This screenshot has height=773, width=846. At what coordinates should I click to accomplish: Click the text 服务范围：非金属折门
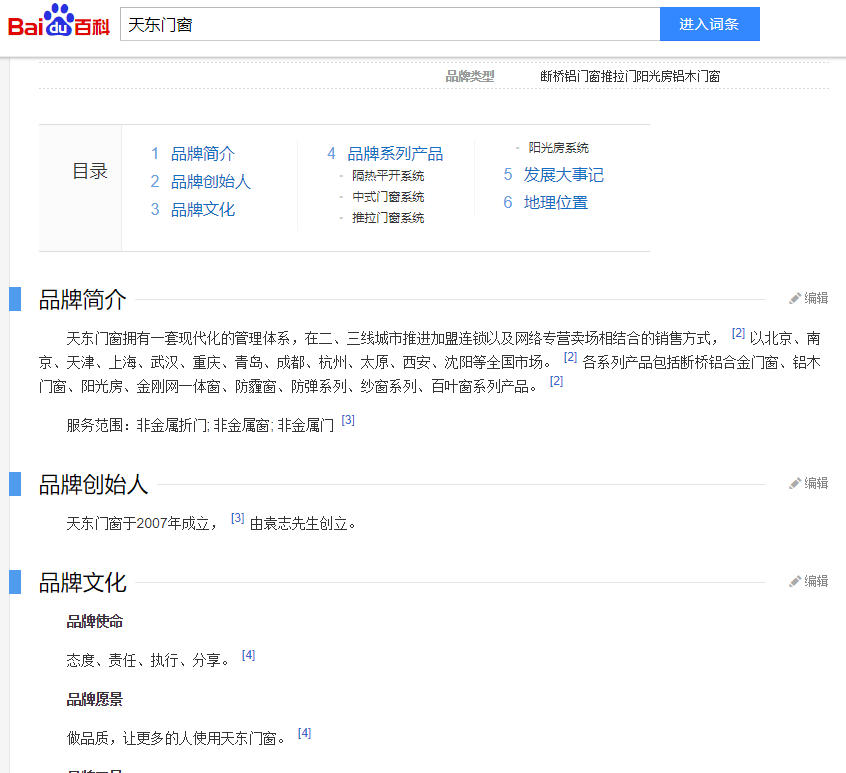(x=137, y=426)
